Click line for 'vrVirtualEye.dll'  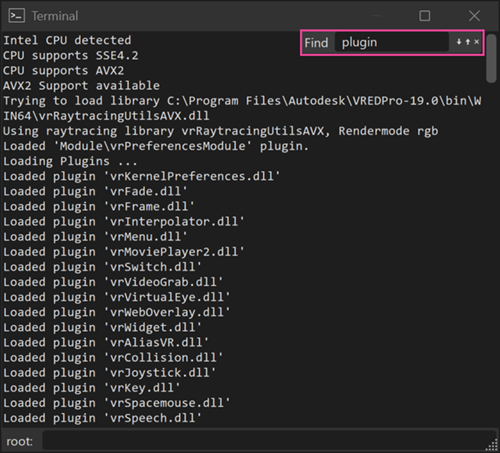pyautogui.click(x=117, y=297)
